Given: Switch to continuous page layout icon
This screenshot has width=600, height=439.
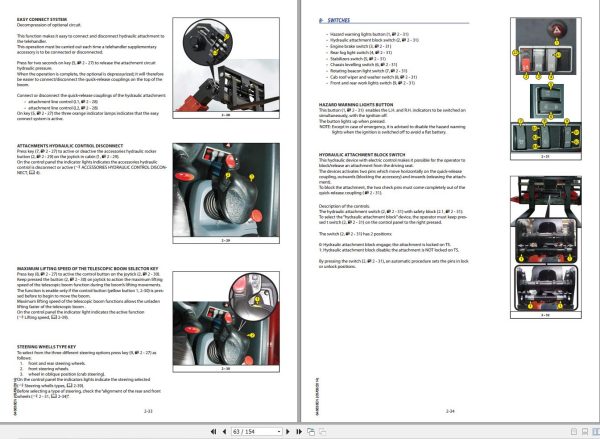Looking at the screenshot, I should pyautogui.click(x=585, y=432).
